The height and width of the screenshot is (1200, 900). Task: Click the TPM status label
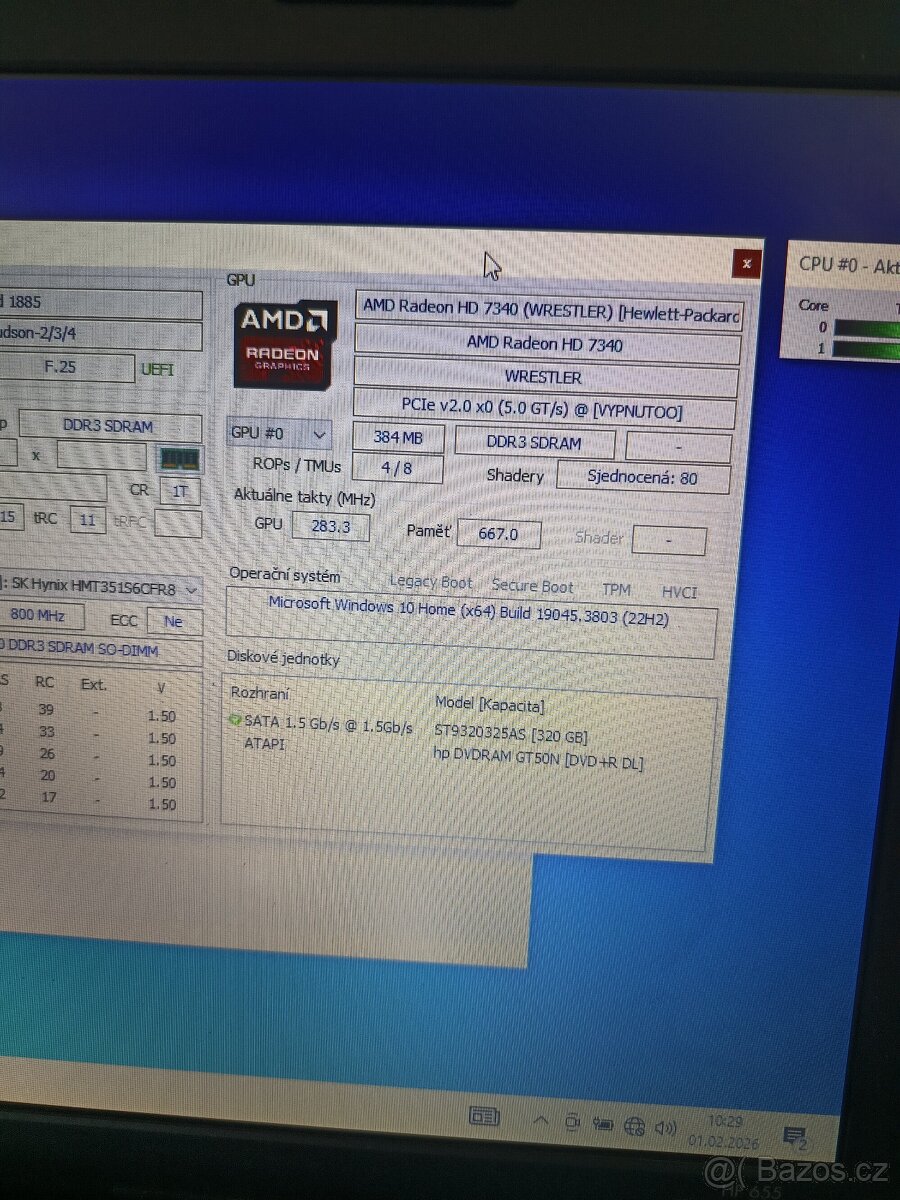(617, 590)
